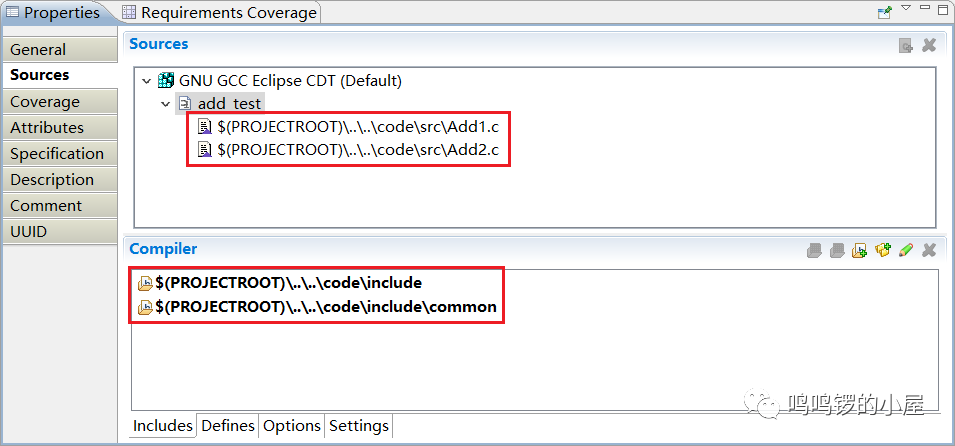Collapse the add_test tree node

(x=165, y=104)
